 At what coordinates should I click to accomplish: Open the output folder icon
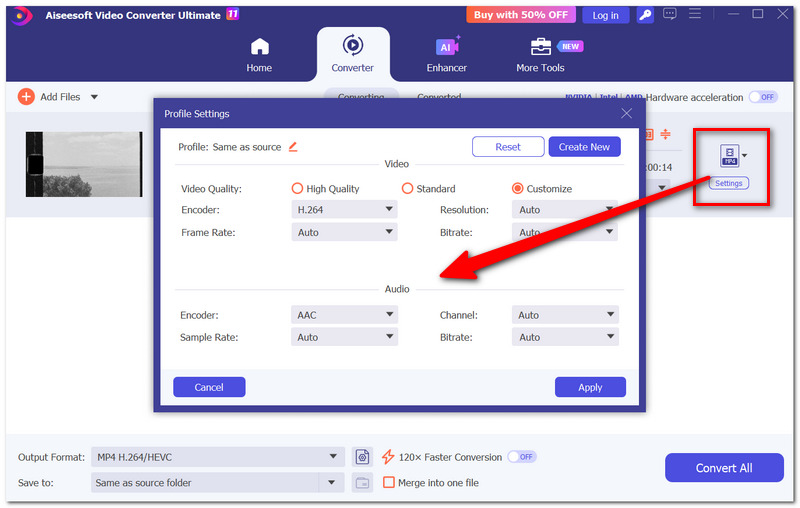pos(362,482)
